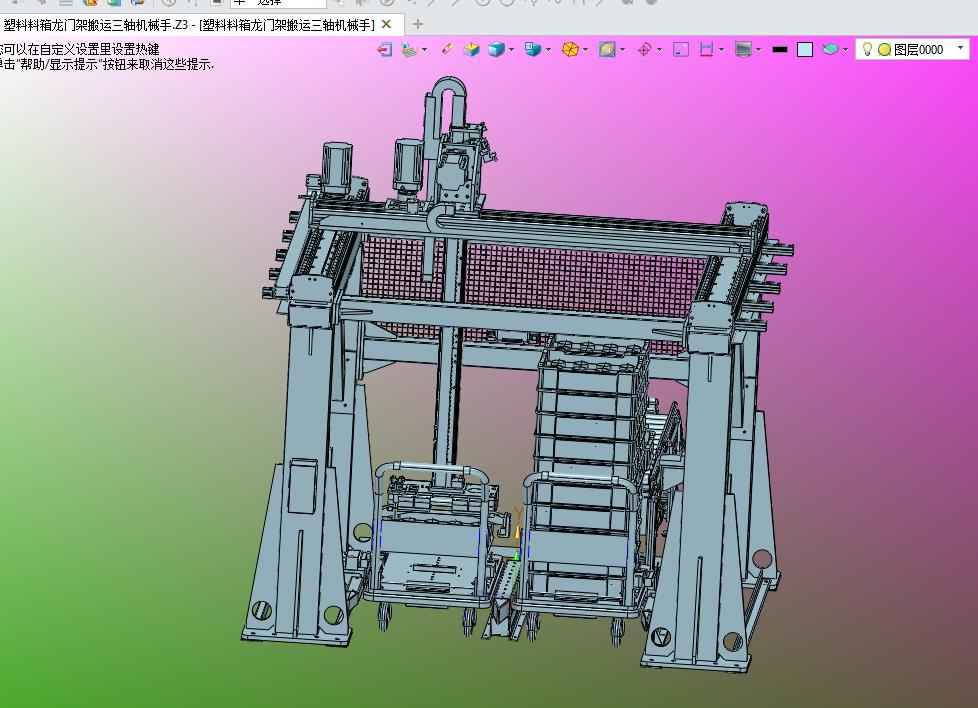Expand the dimension measure dropdown arrow

722,49
